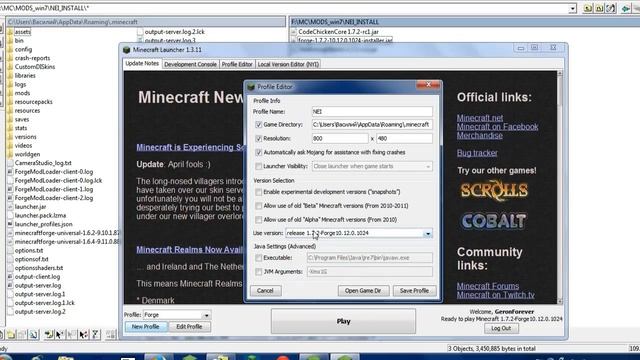640x360 pixels.
Task: Click the folder icon beside libraries
Action: point(10,76)
